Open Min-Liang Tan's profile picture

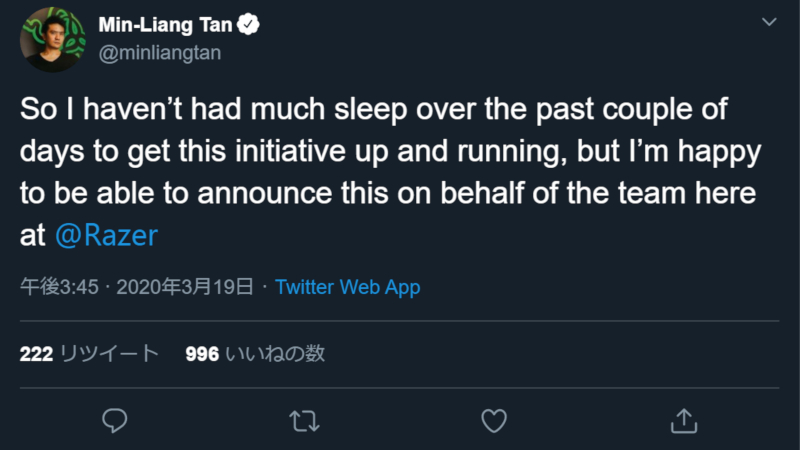[49, 39]
